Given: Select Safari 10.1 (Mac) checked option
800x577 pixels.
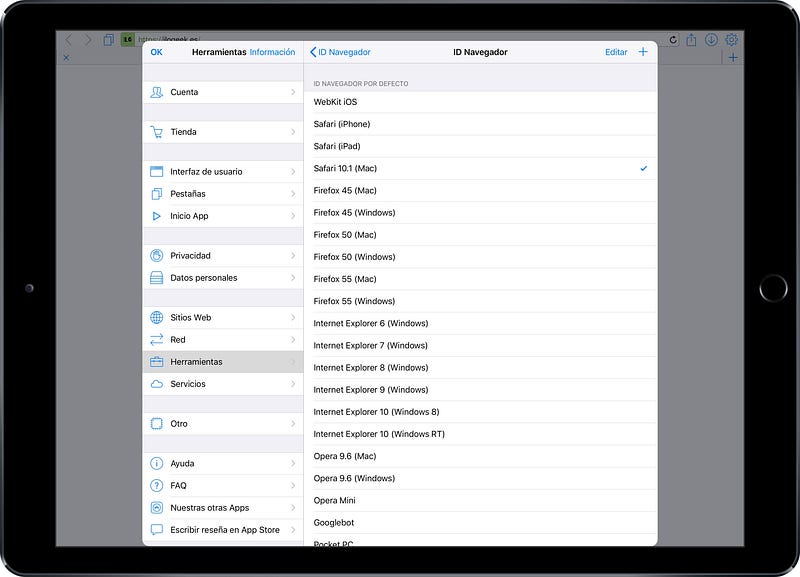Looking at the screenshot, I should [480, 169].
